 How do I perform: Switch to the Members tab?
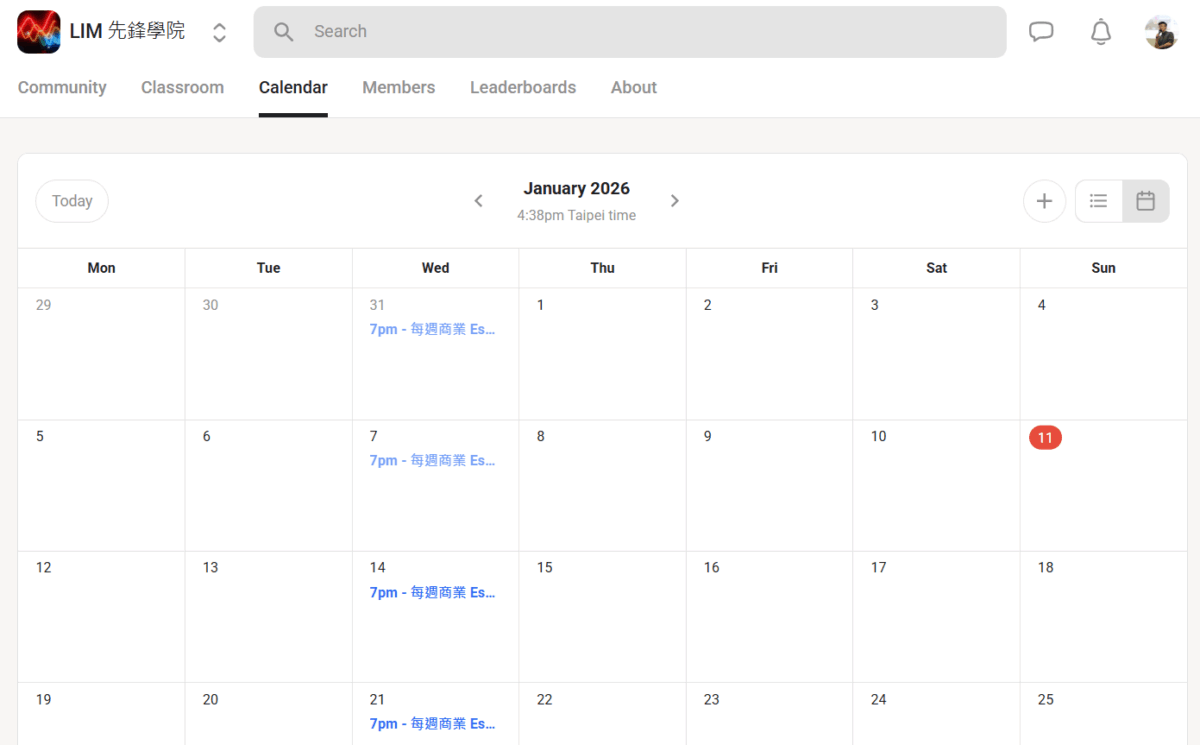pyautogui.click(x=398, y=87)
